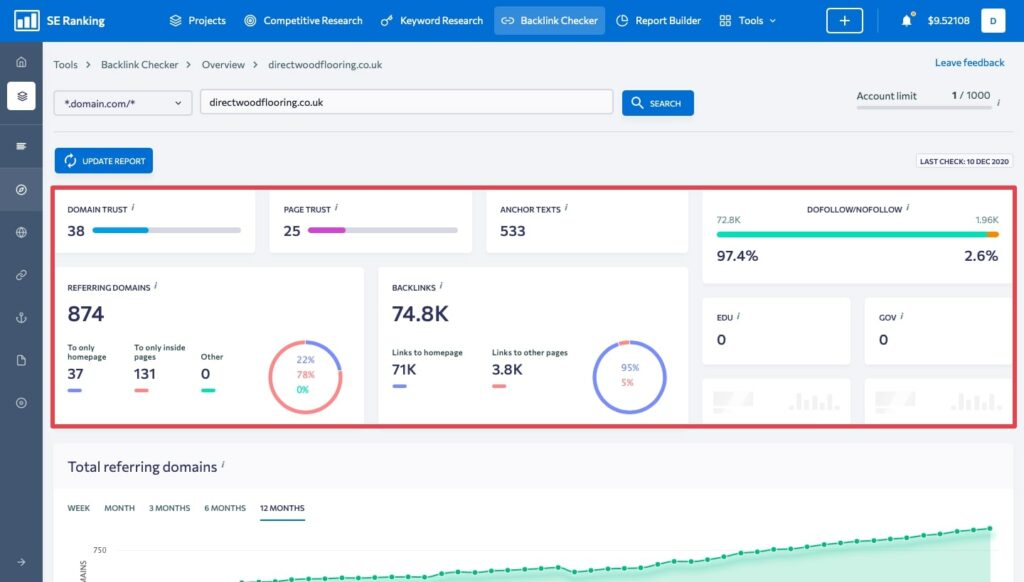Click referring domains count 874

click(86, 314)
